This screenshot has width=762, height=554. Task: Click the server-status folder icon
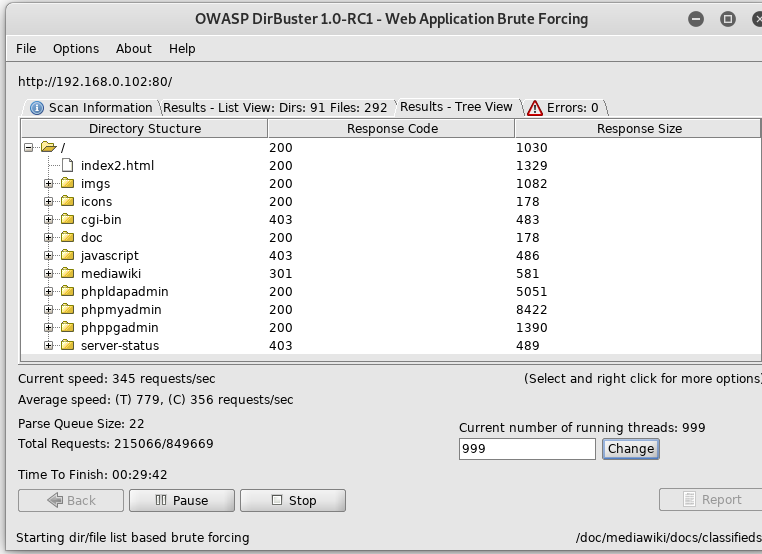68,345
